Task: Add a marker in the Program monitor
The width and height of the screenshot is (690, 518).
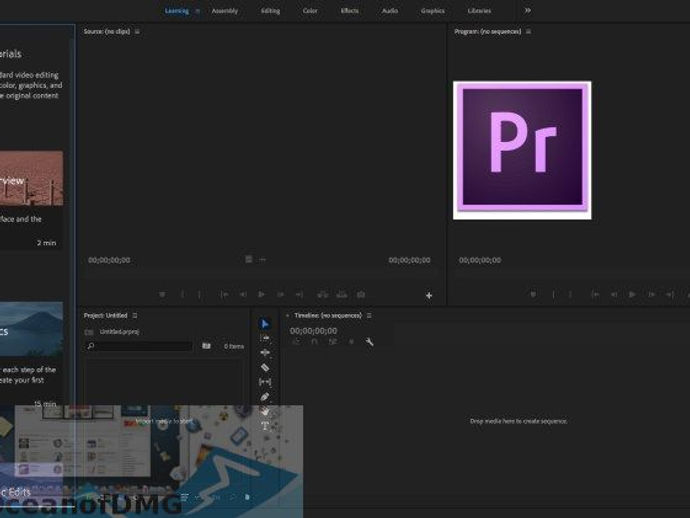Action: tap(533, 294)
